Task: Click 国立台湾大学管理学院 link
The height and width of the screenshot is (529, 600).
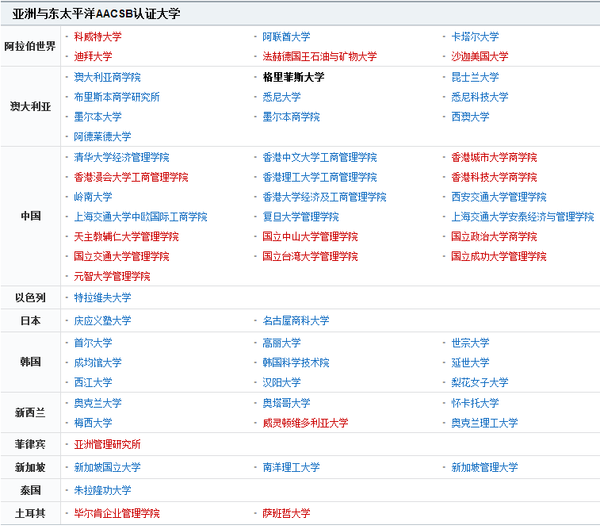Action: click(x=310, y=257)
